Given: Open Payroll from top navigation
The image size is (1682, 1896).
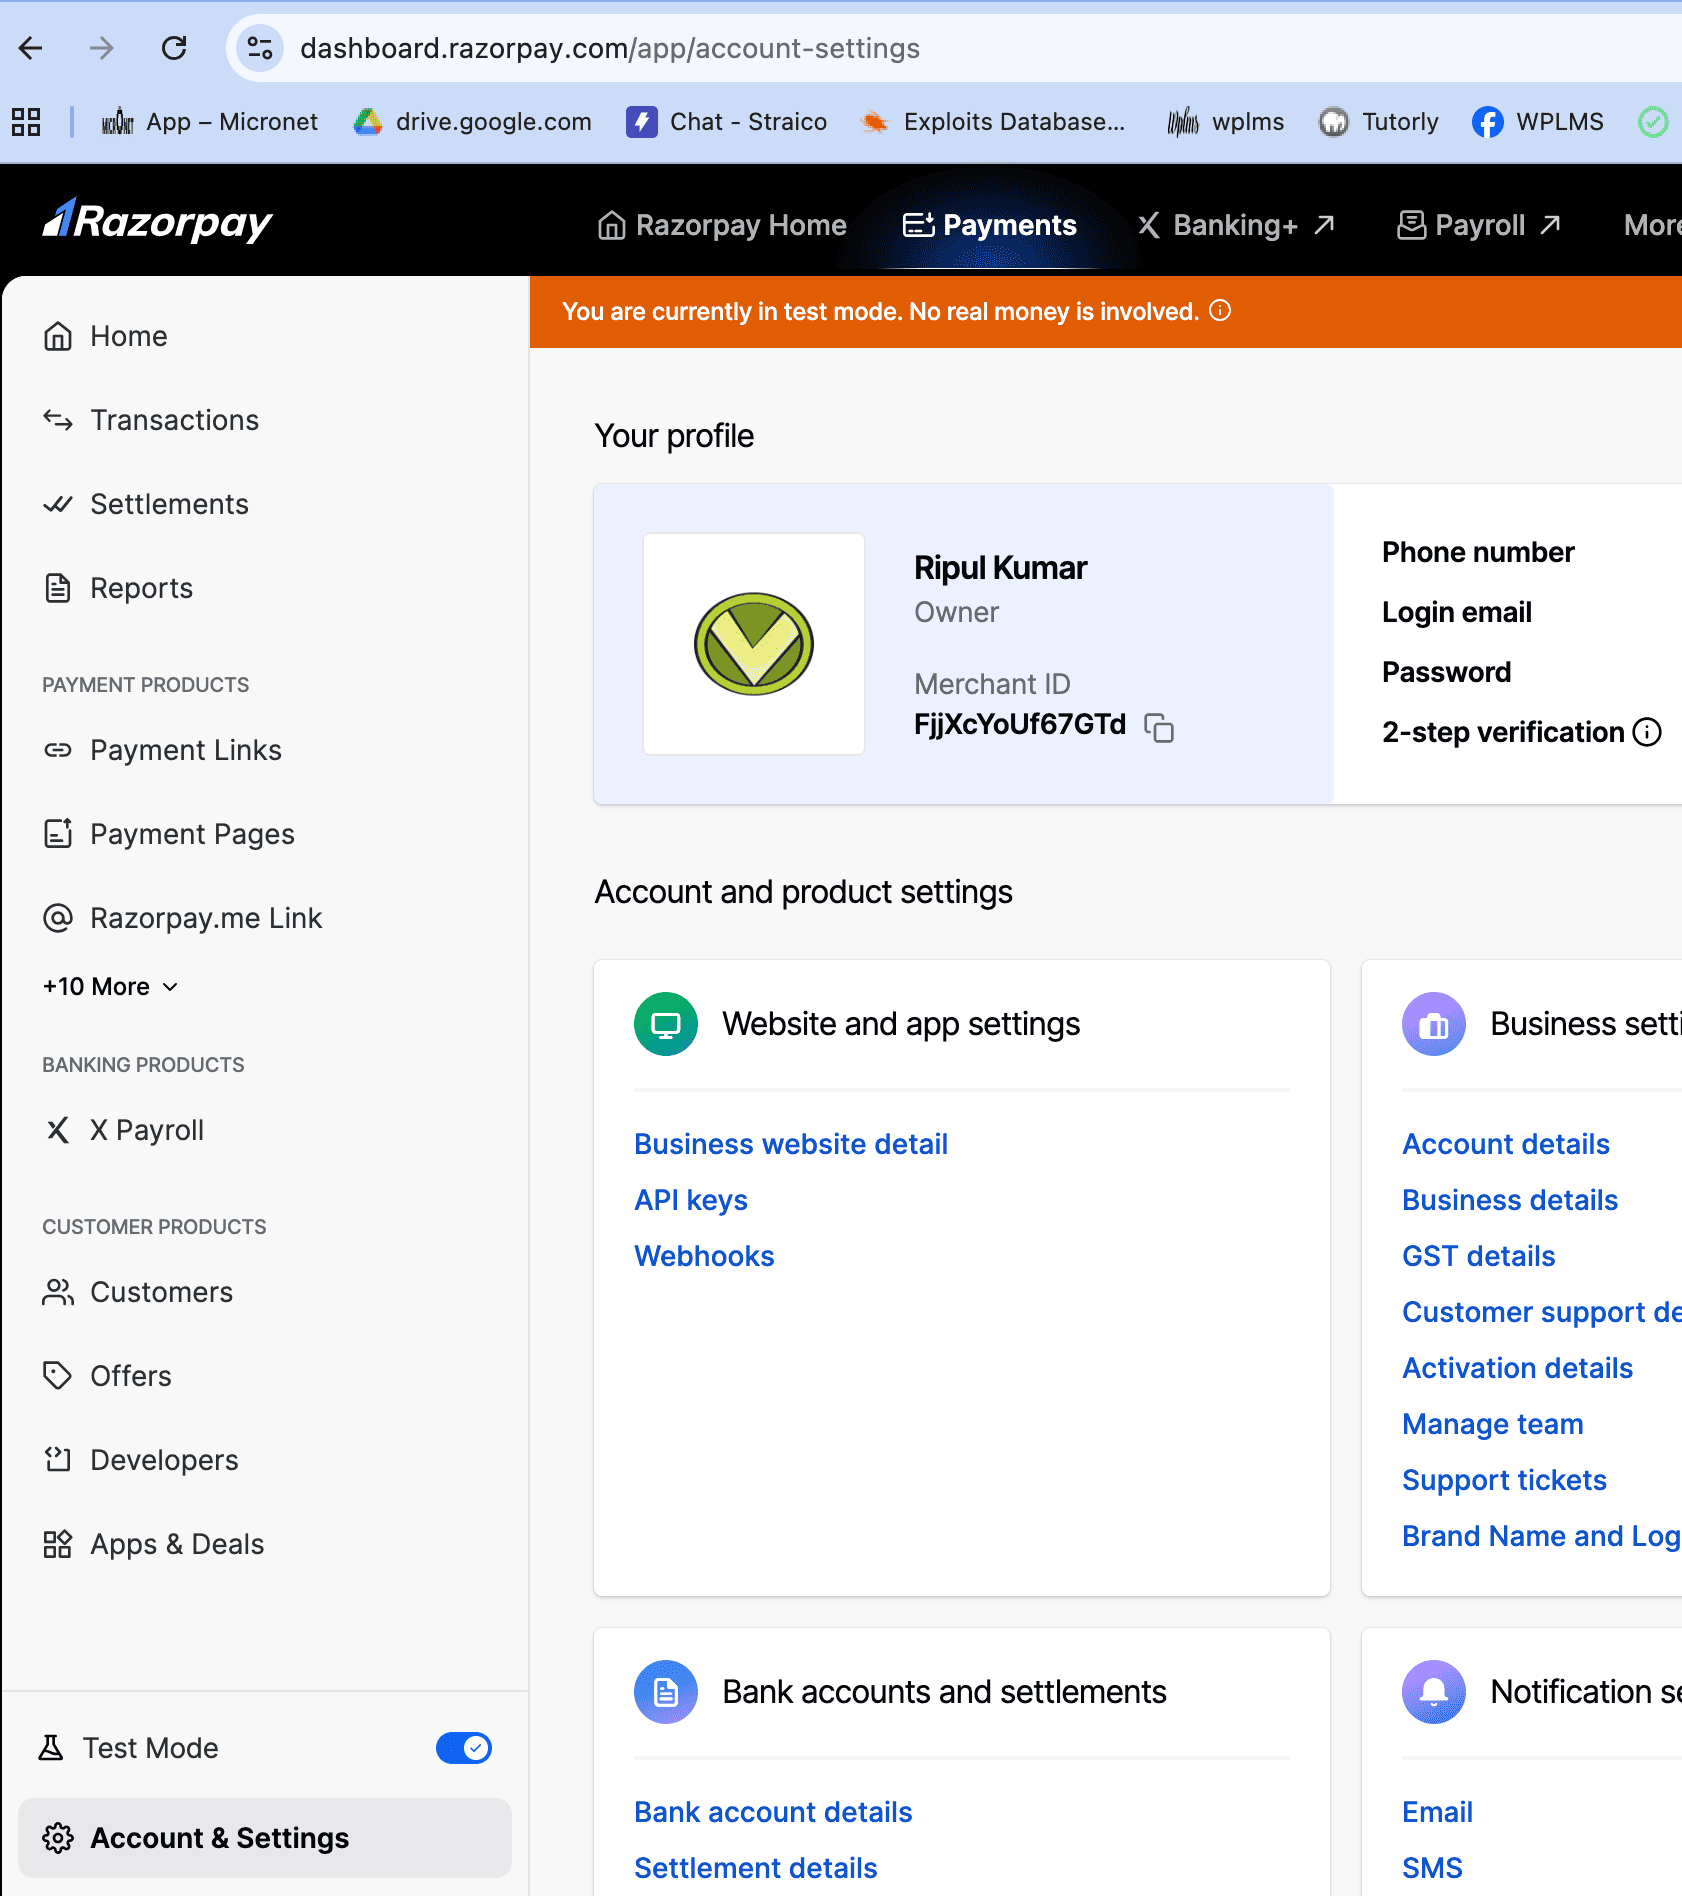Looking at the screenshot, I should (1479, 225).
